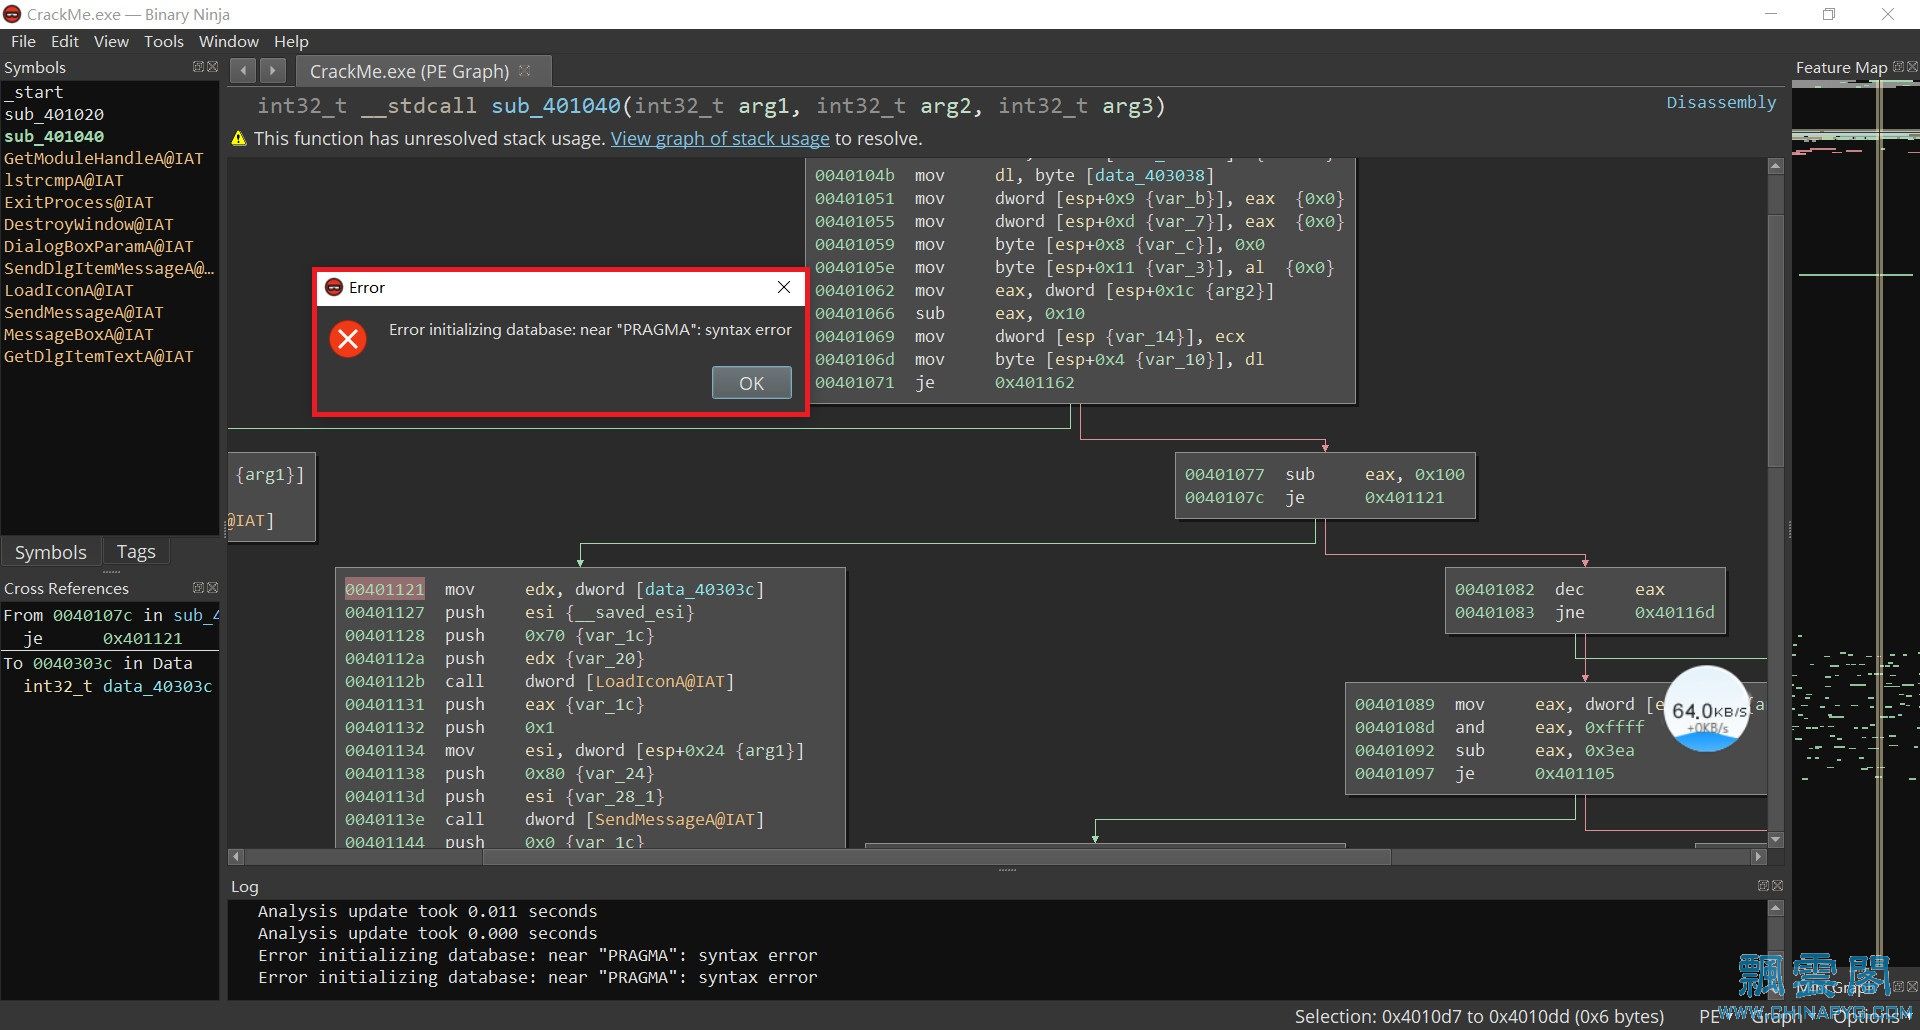Screen dimensions: 1920x1030
Task: Float the Cross References panel
Action: click(198, 588)
